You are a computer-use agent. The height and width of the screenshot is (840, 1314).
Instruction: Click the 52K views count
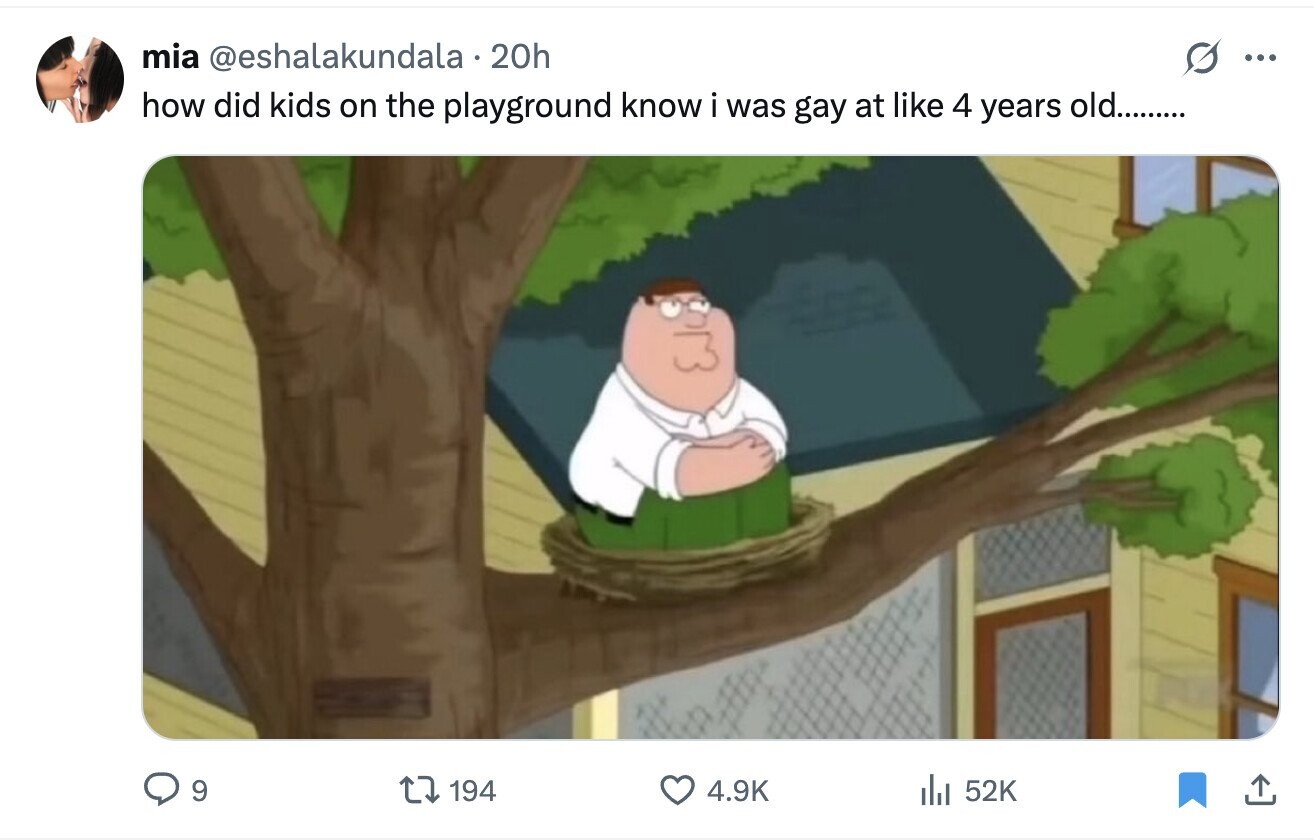pyautogui.click(x=990, y=791)
